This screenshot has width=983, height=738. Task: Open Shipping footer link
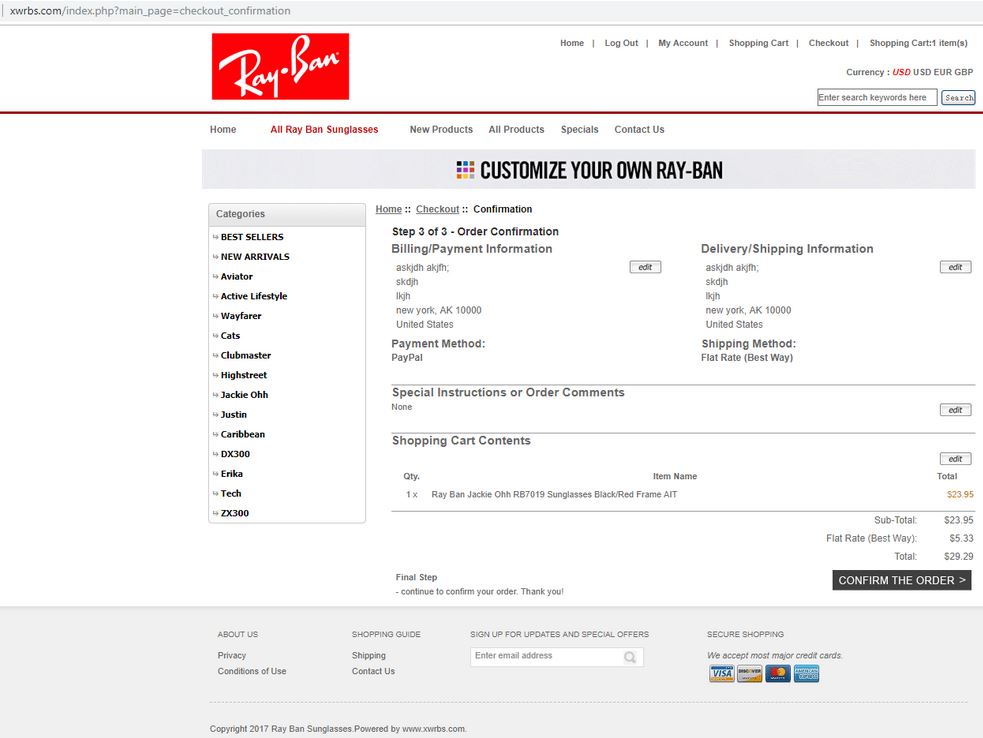pyautogui.click(x=369, y=655)
